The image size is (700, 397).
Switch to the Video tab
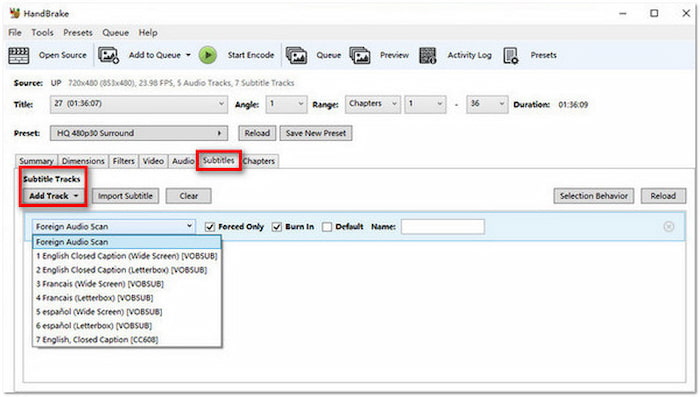pos(153,161)
